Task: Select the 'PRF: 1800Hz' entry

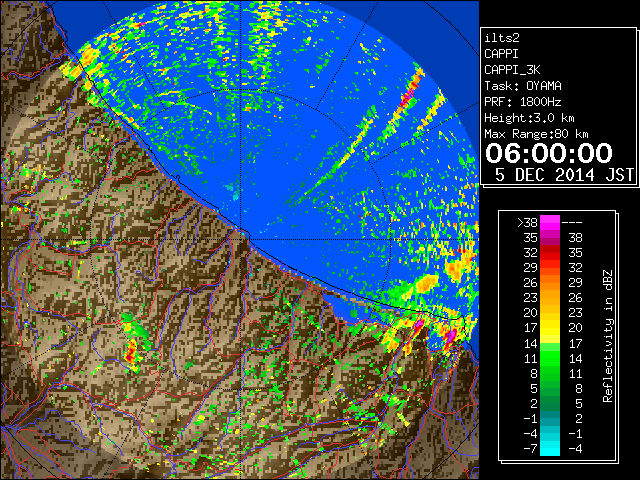Action: (523, 102)
